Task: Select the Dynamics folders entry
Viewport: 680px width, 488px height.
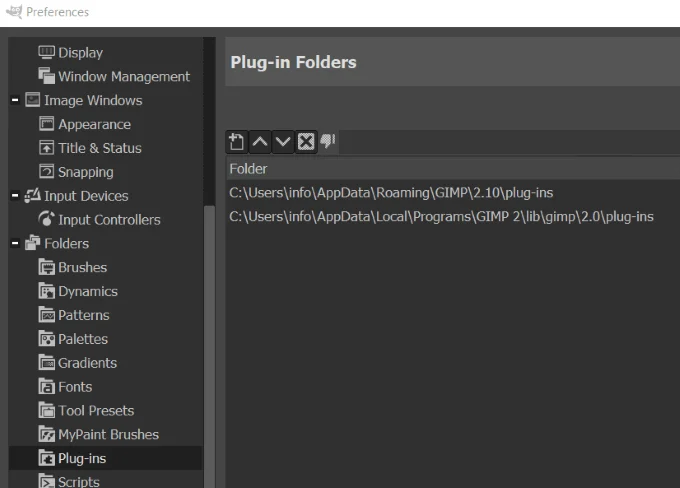Action: (88, 291)
